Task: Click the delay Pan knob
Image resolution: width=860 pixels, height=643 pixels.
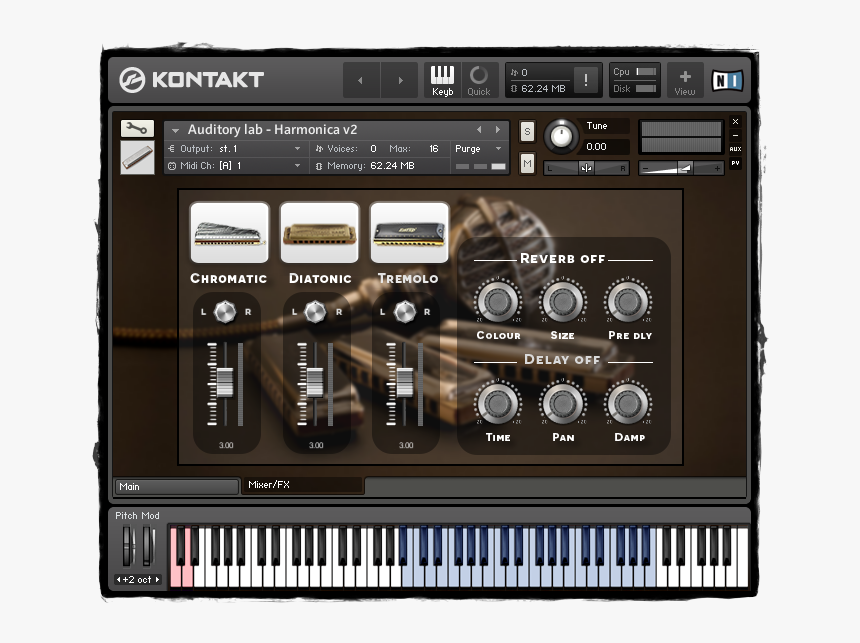Action: 562,403
